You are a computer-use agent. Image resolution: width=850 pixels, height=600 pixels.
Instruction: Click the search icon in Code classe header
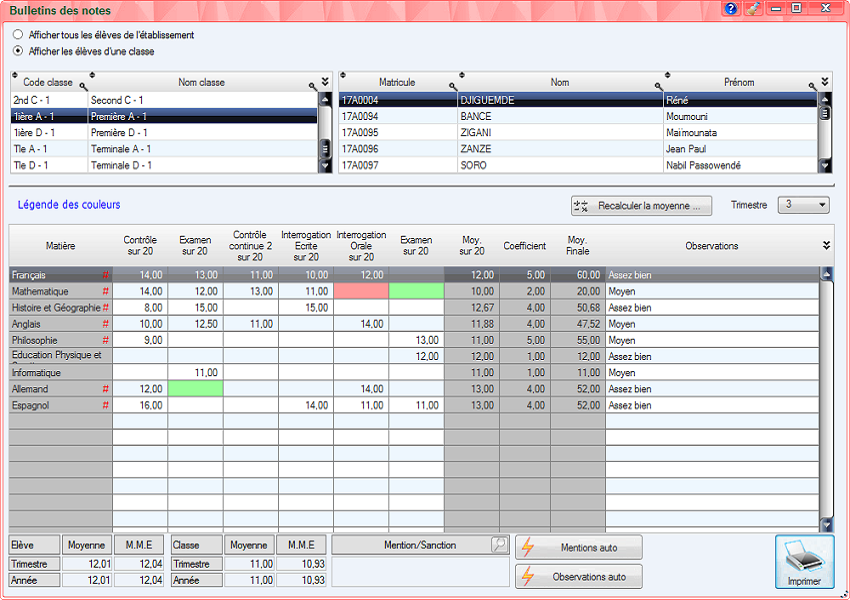pos(83,87)
